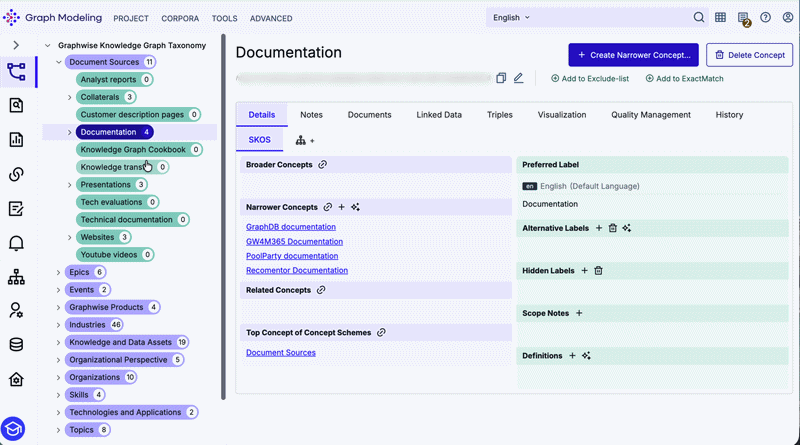
Task: Open the document search sidebar icon
Action: (x=16, y=105)
